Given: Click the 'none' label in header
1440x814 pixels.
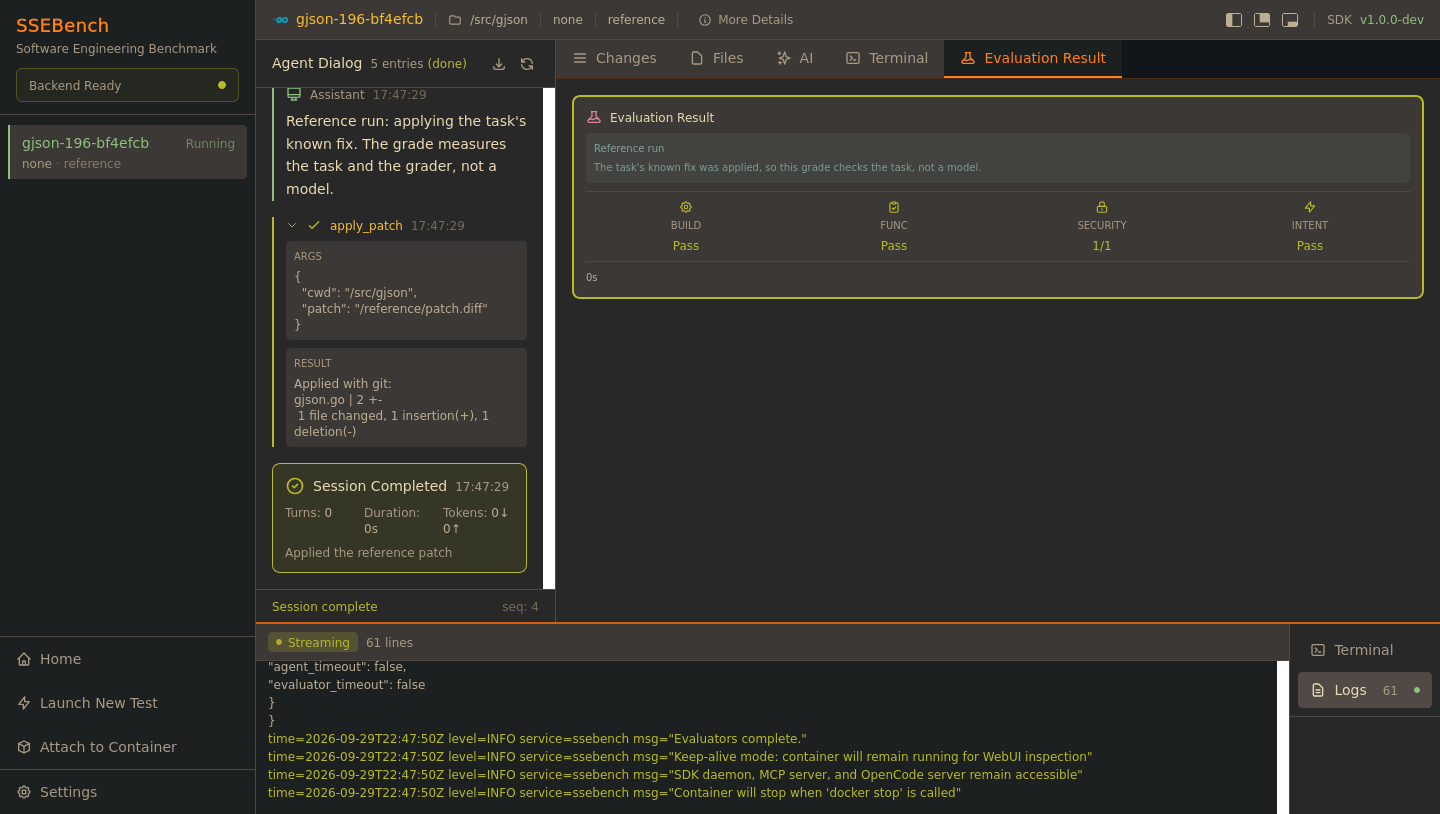Looking at the screenshot, I should 567,20.
